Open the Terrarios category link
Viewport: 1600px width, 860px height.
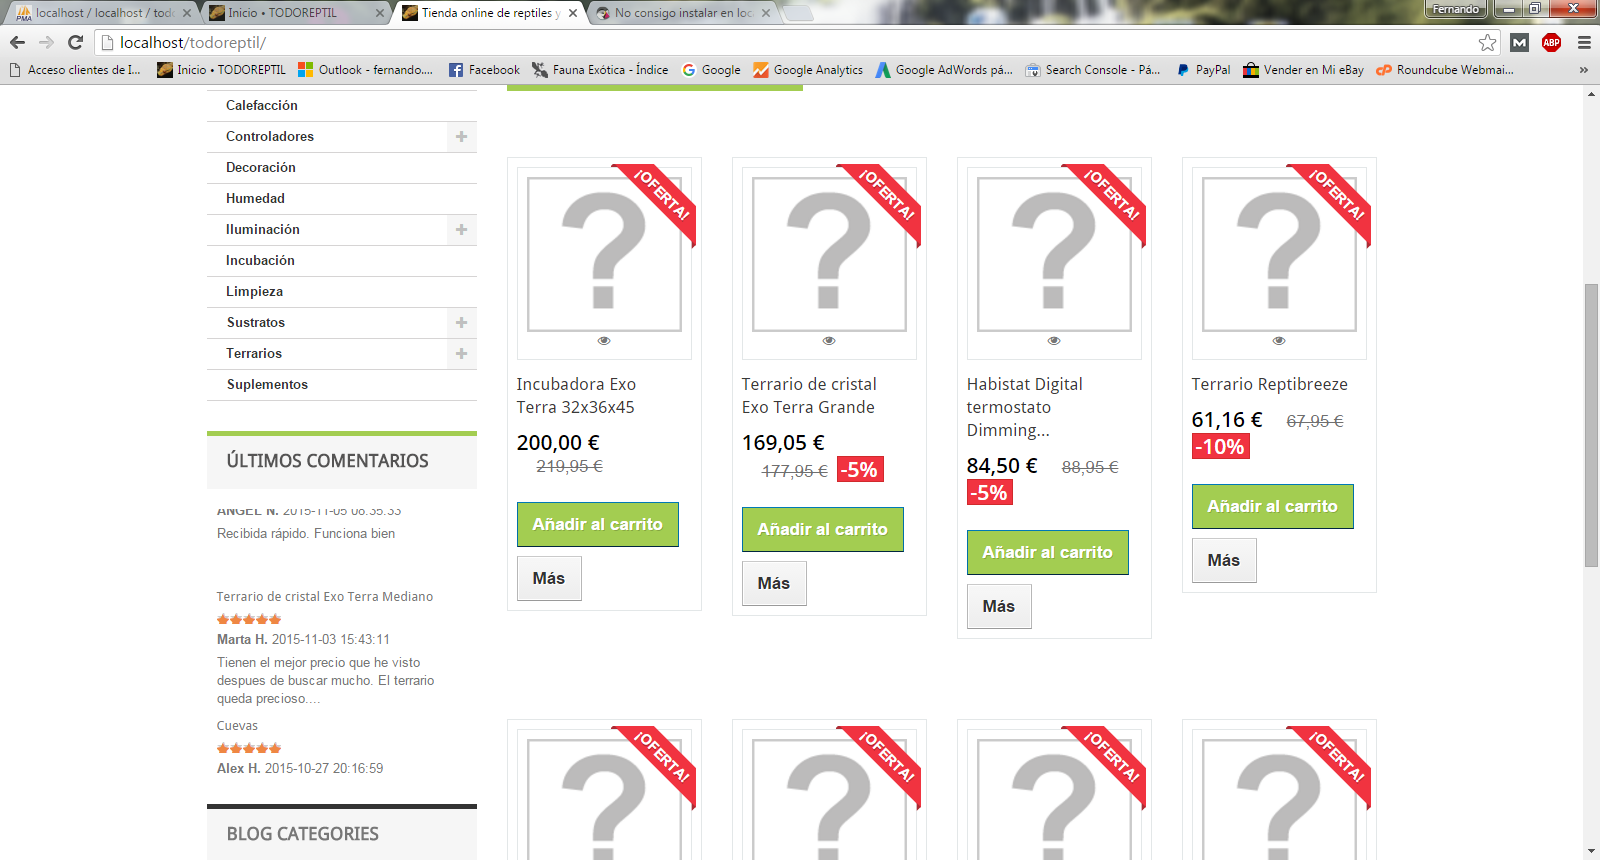254,354
